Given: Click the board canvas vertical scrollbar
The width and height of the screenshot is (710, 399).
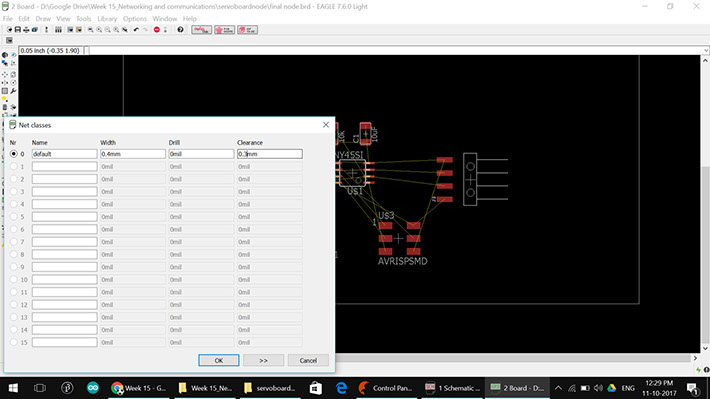Looking at the screenshot, I should pos(705,204).
